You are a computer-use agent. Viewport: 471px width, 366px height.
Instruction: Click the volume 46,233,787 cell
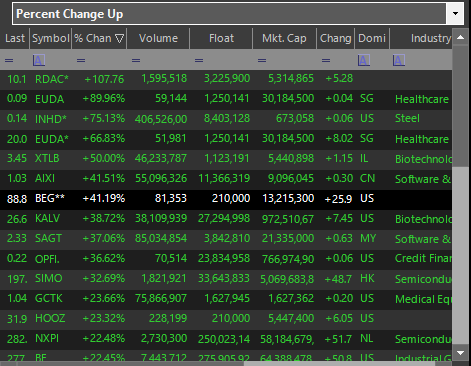click(161, 158)
